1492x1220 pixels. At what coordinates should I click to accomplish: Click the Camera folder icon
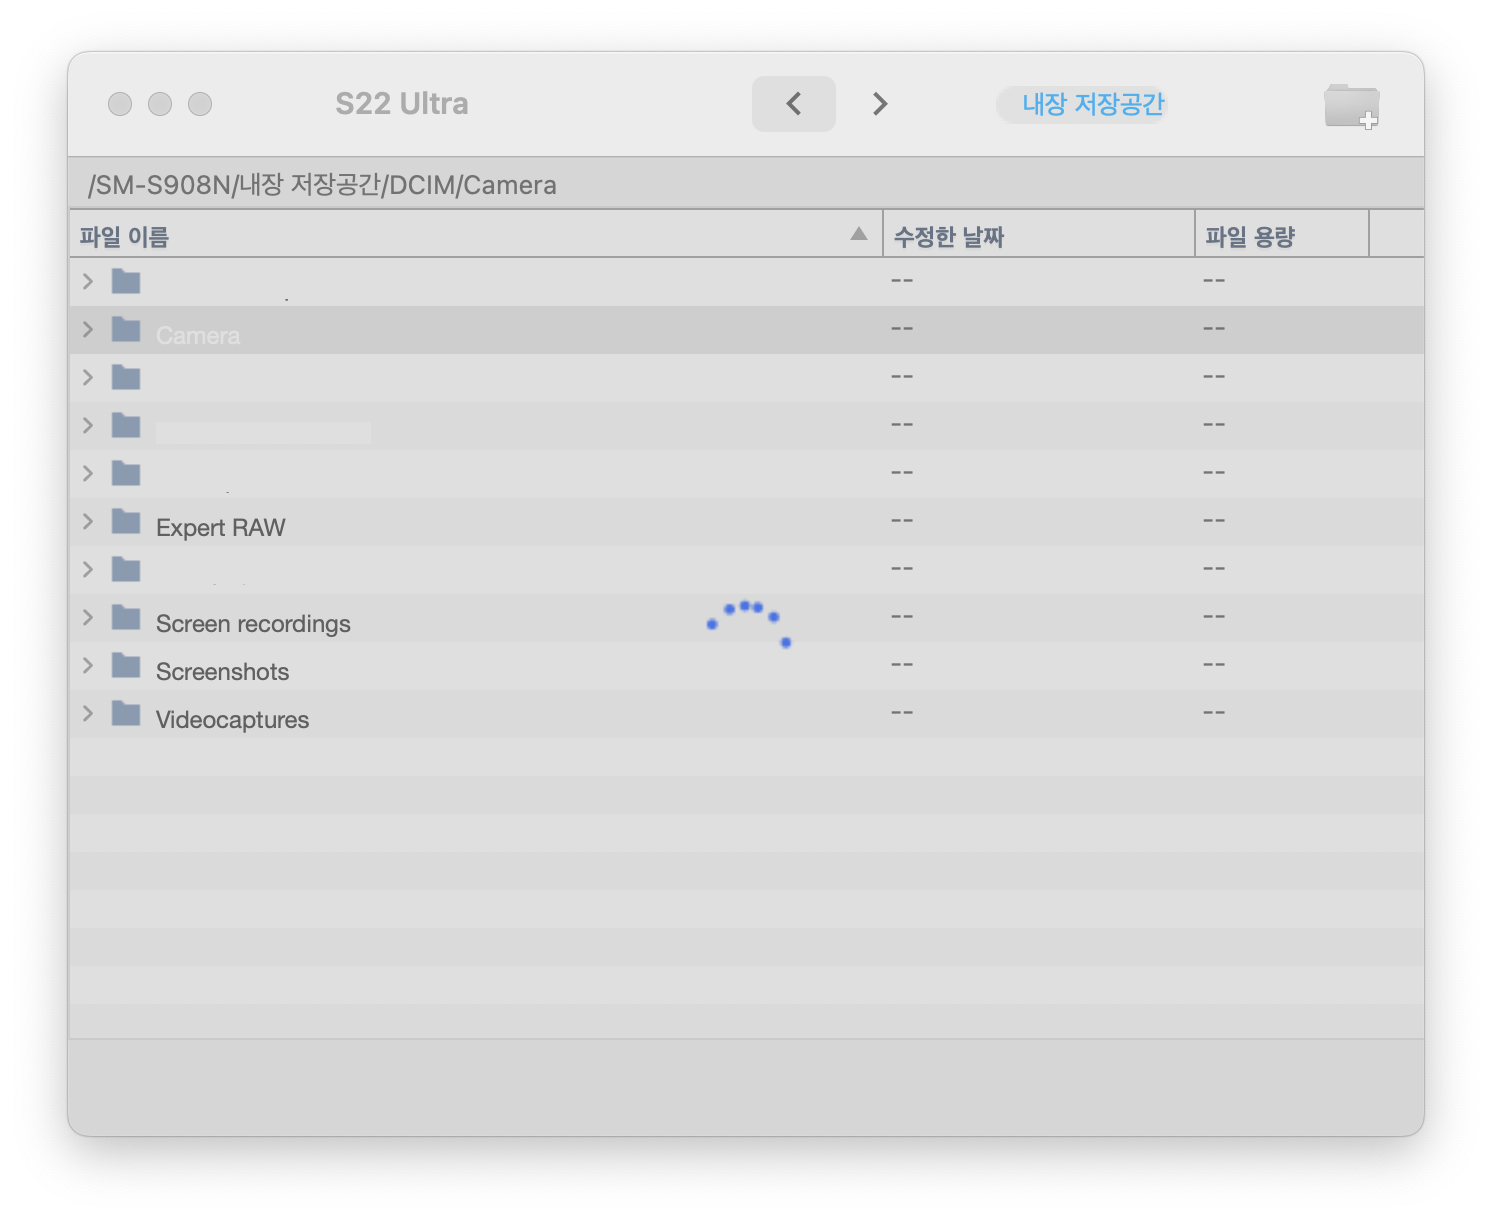click(126, 329)
